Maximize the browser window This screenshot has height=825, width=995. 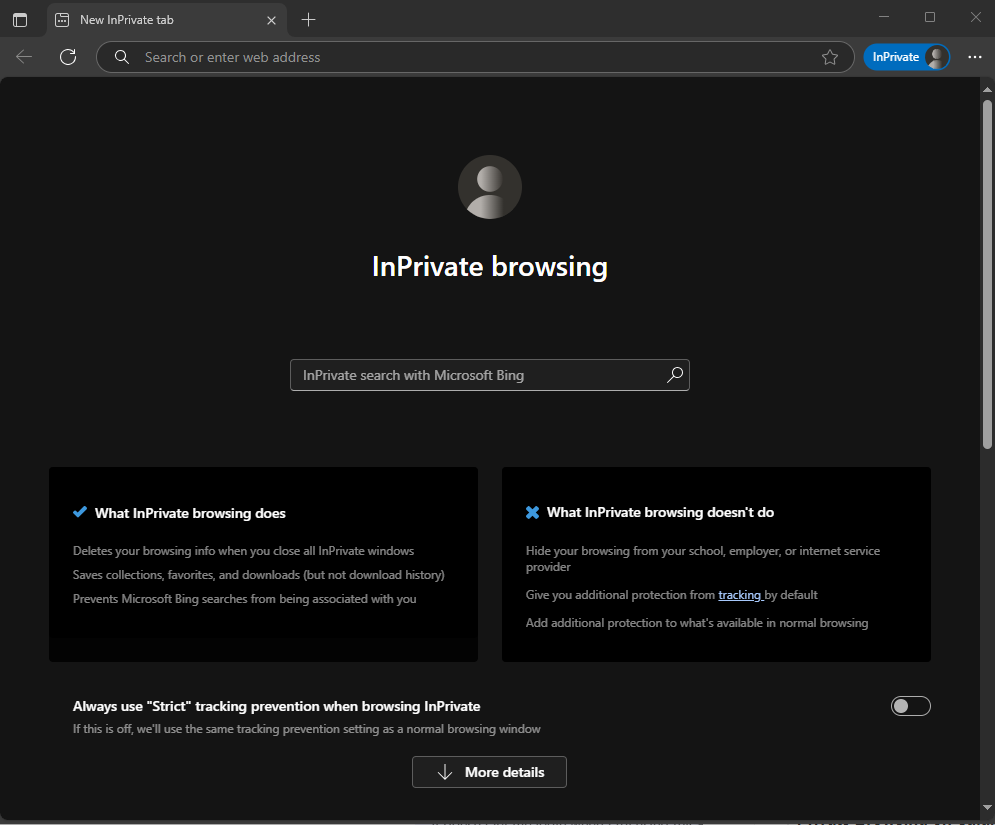[930, 17]
